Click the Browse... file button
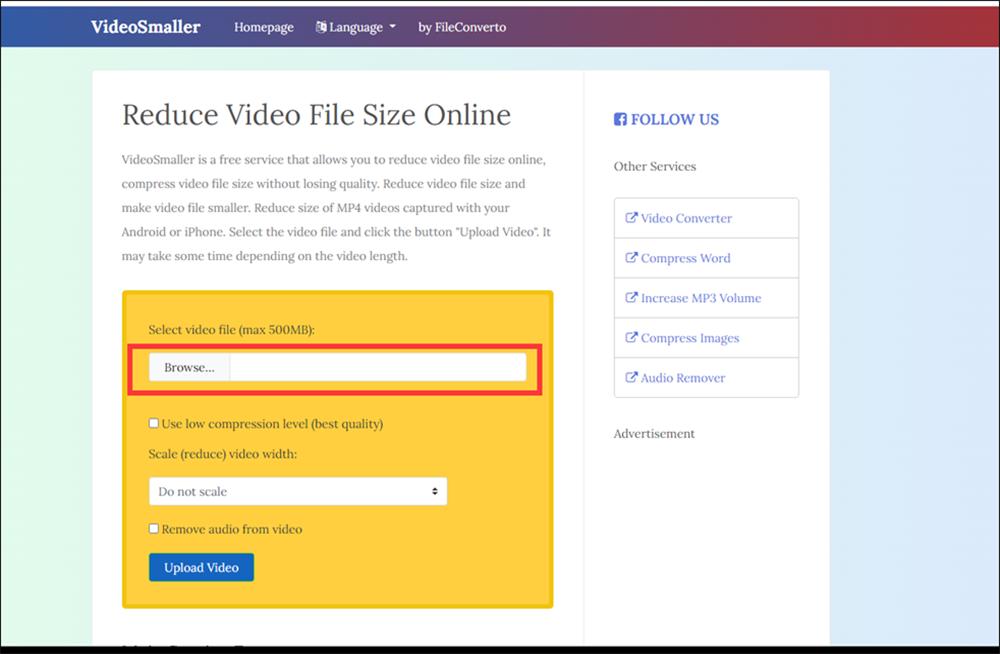Viewport: 1000px width, 654px height. click(x=189, y=368)
